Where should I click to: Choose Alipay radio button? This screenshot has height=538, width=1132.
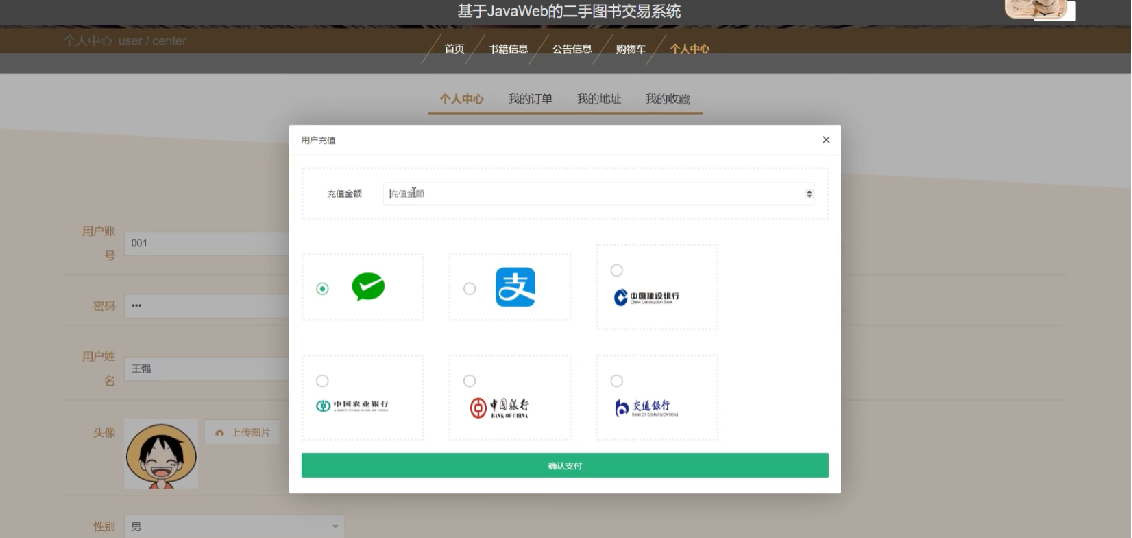[x=469, y=289]
